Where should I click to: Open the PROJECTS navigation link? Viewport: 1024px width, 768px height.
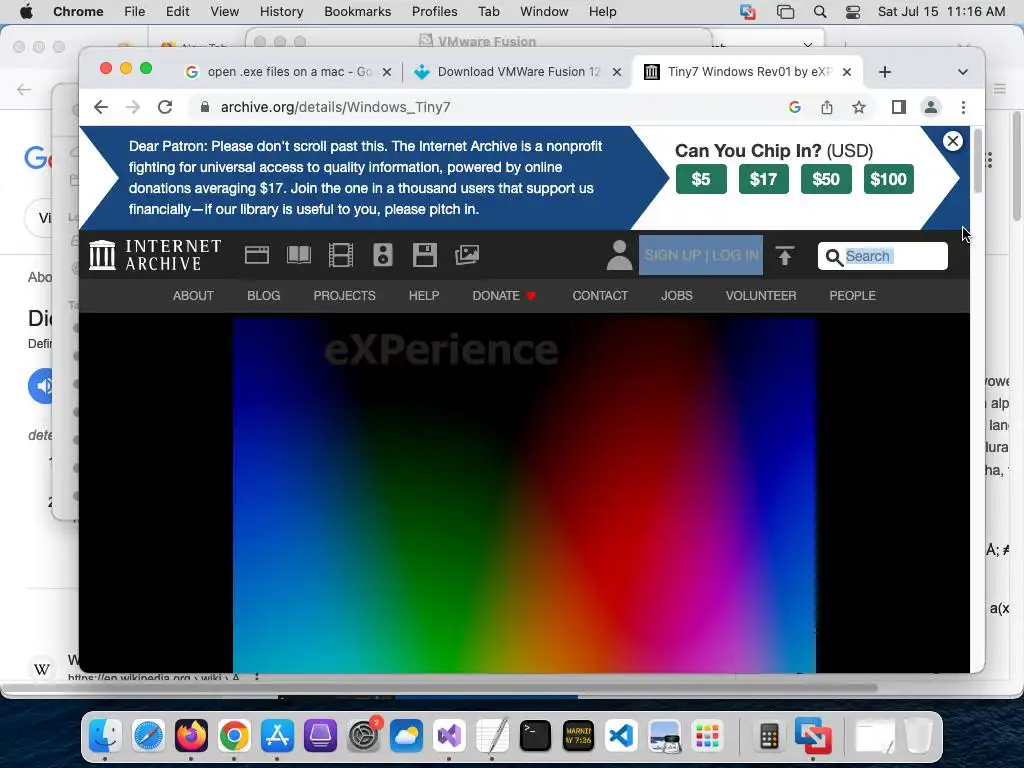click(x=344, y=296)
